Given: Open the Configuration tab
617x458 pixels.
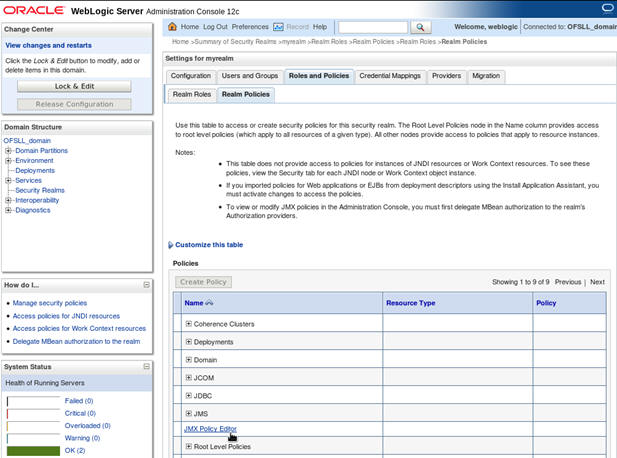Looking at the screenshot, I should point(191,76).
